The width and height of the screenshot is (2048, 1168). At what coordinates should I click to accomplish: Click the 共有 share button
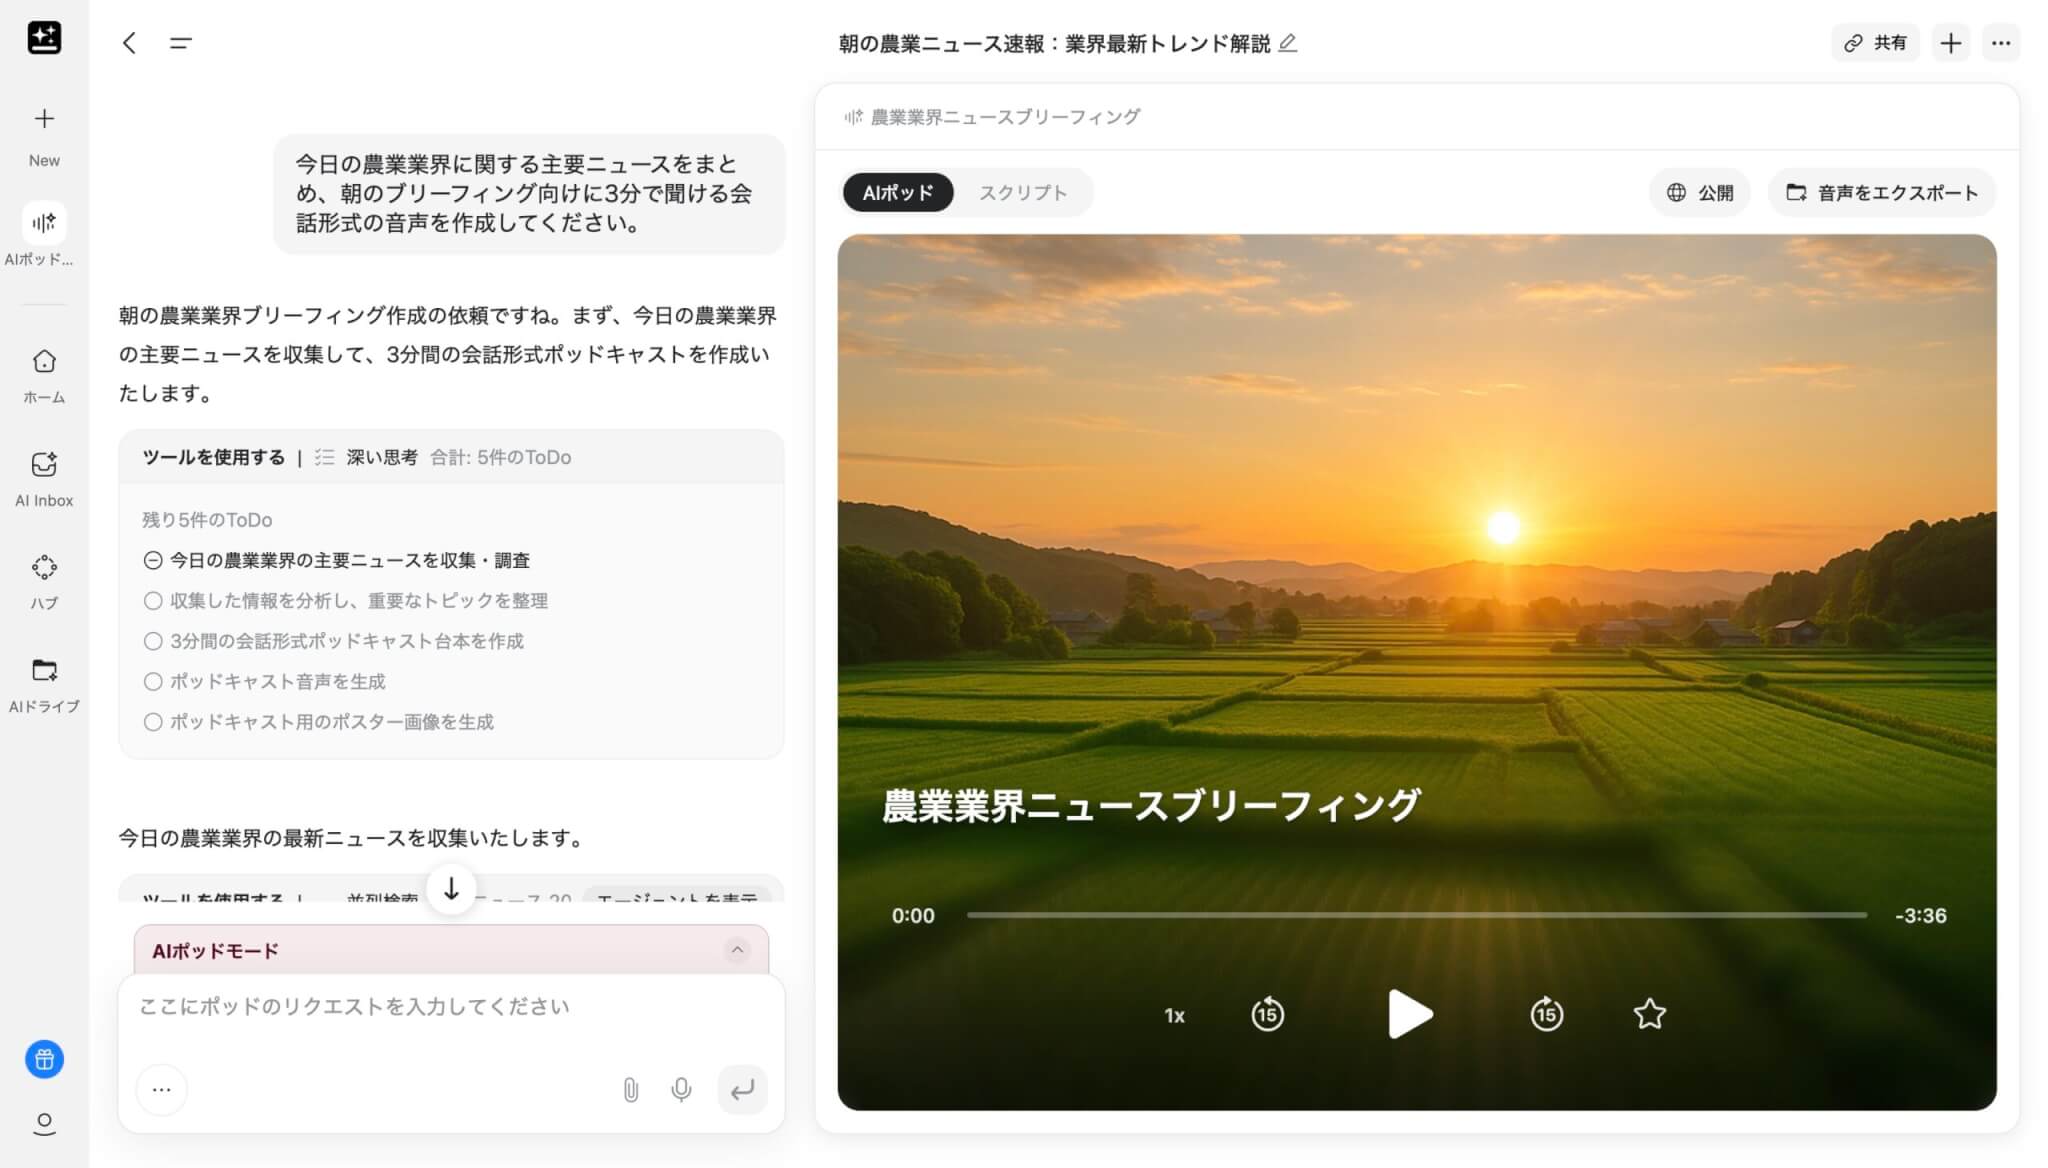(1875, 43)
